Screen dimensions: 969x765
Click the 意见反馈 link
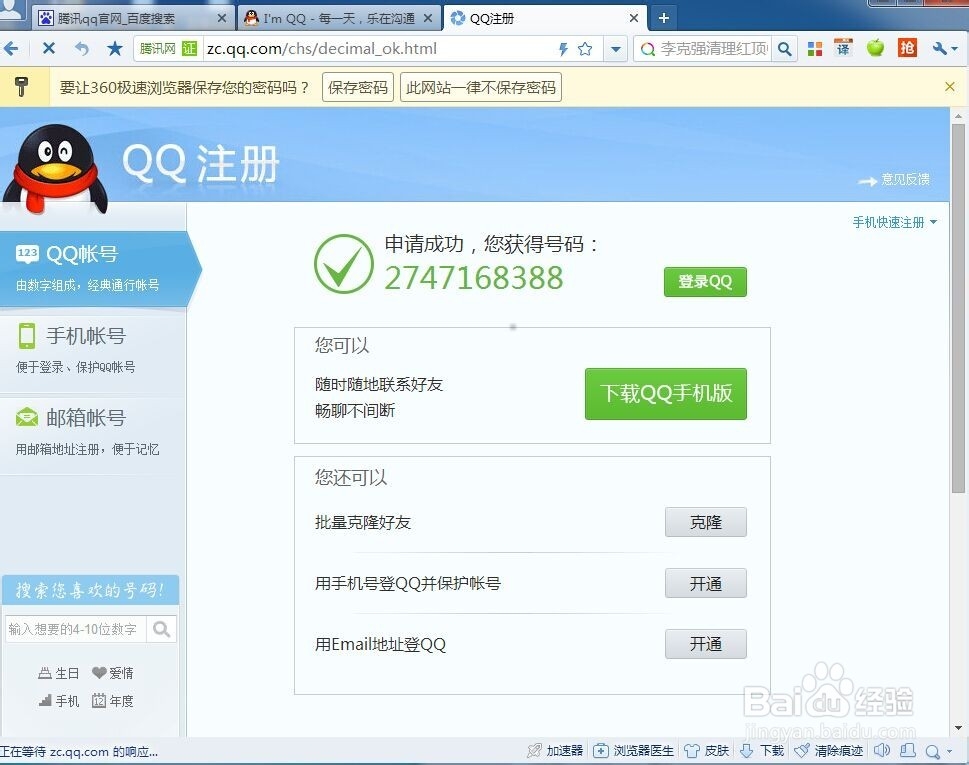click(905, 179)
